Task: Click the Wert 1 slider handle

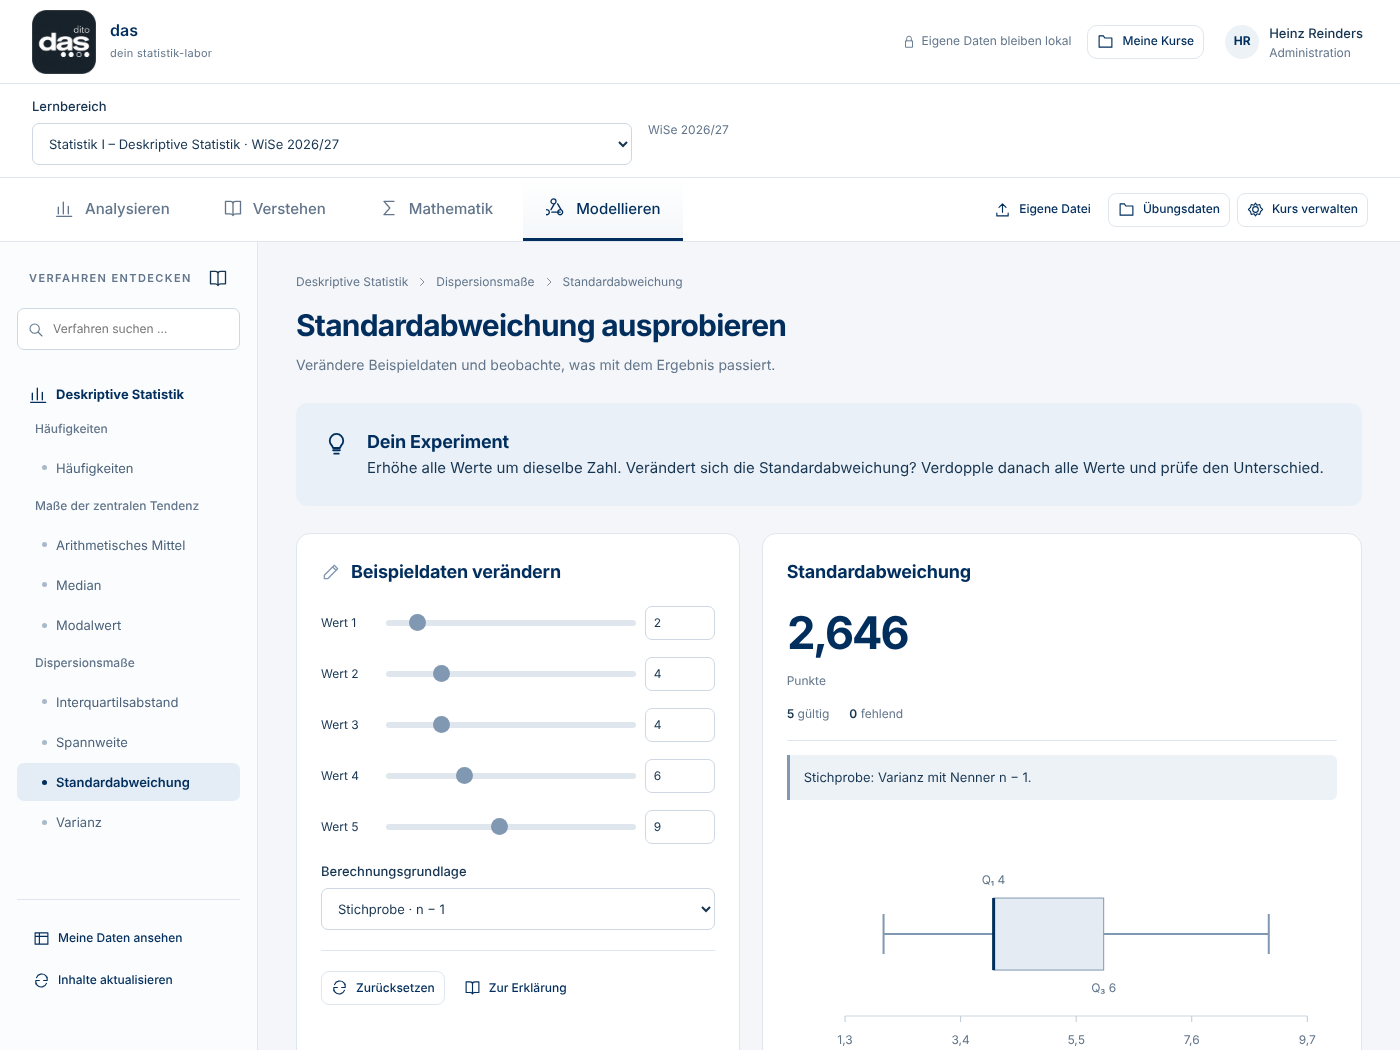Action: 418,623
